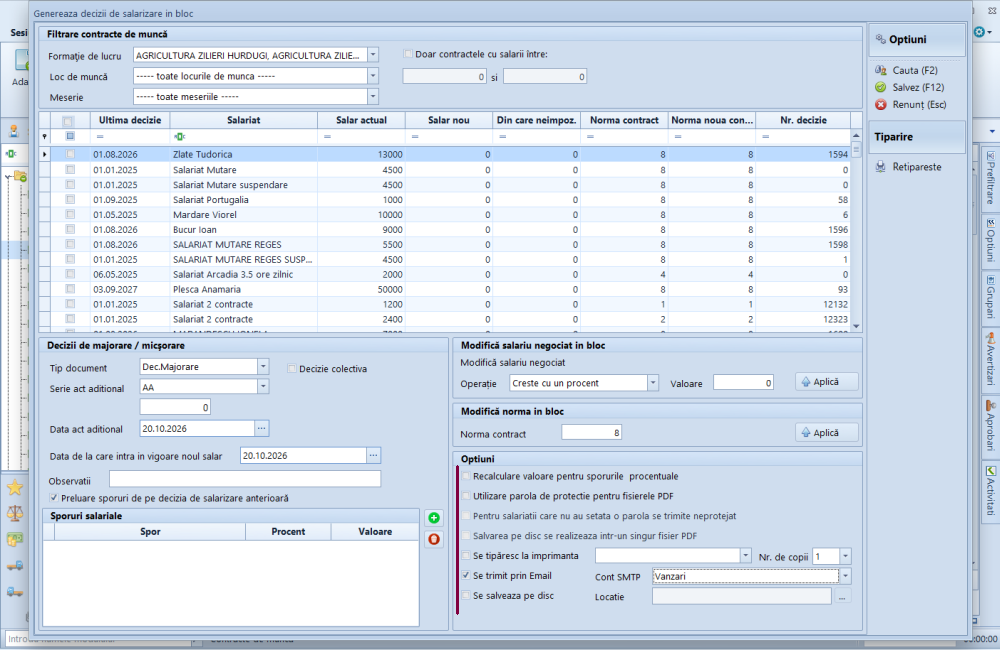Click the Nr. decizie column header
Viewport: 1000px width, 650px height.
(803, 120)
